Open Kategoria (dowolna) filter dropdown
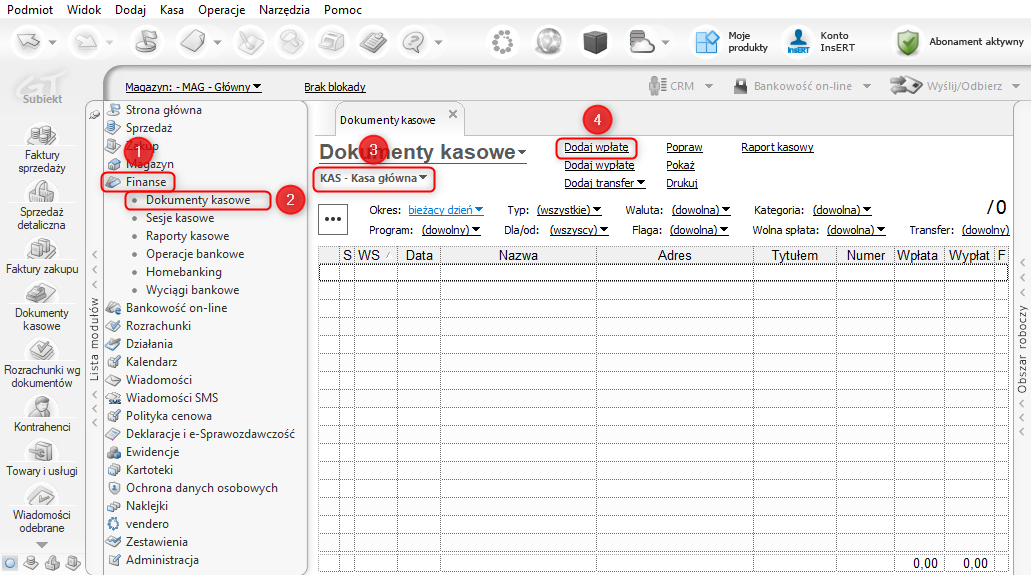Image resolution: width=1031 pixels, height=575 pixels. [842, 210]
